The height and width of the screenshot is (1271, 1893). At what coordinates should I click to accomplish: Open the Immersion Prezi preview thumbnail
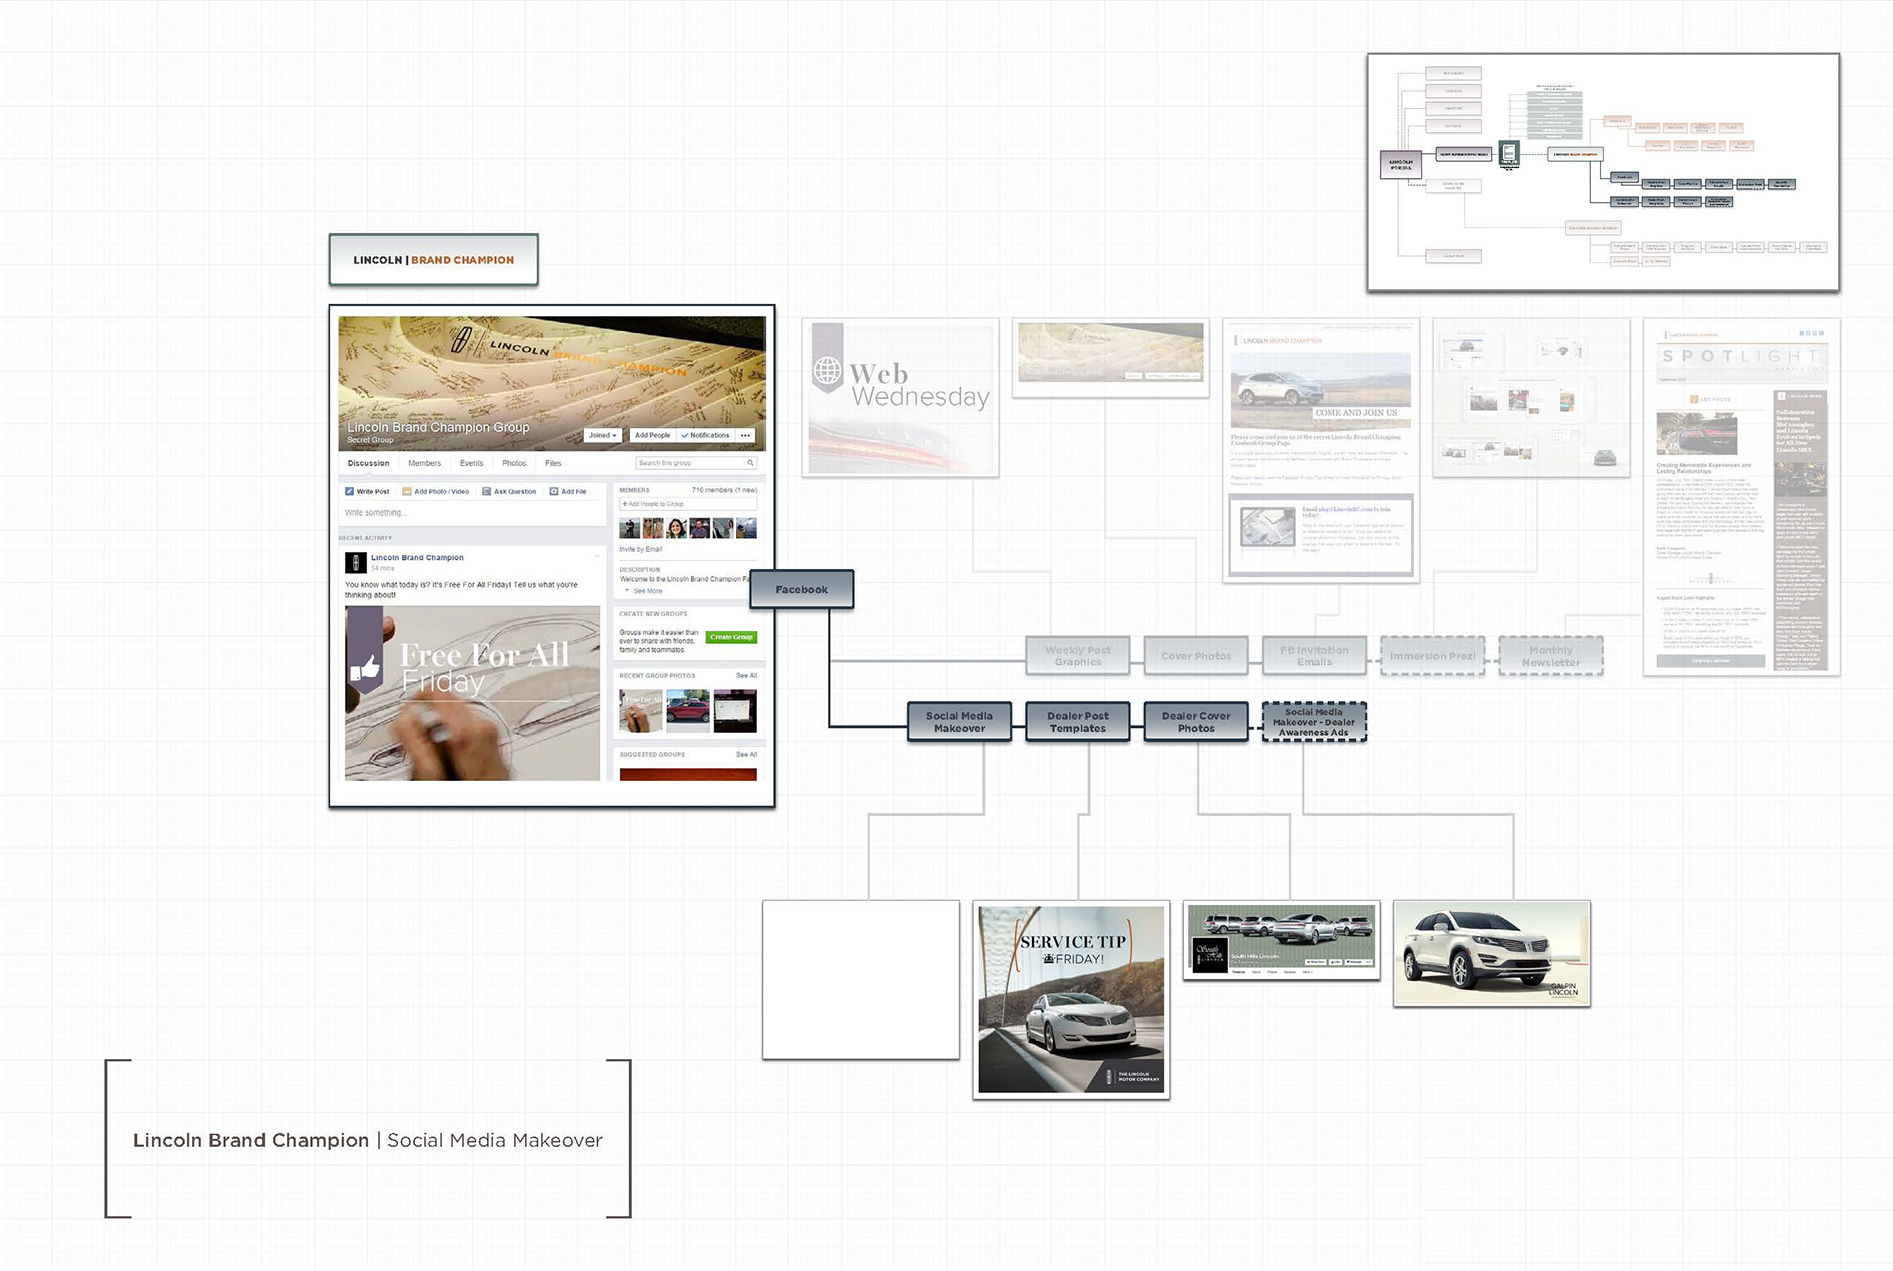(x=1531, y=398)
